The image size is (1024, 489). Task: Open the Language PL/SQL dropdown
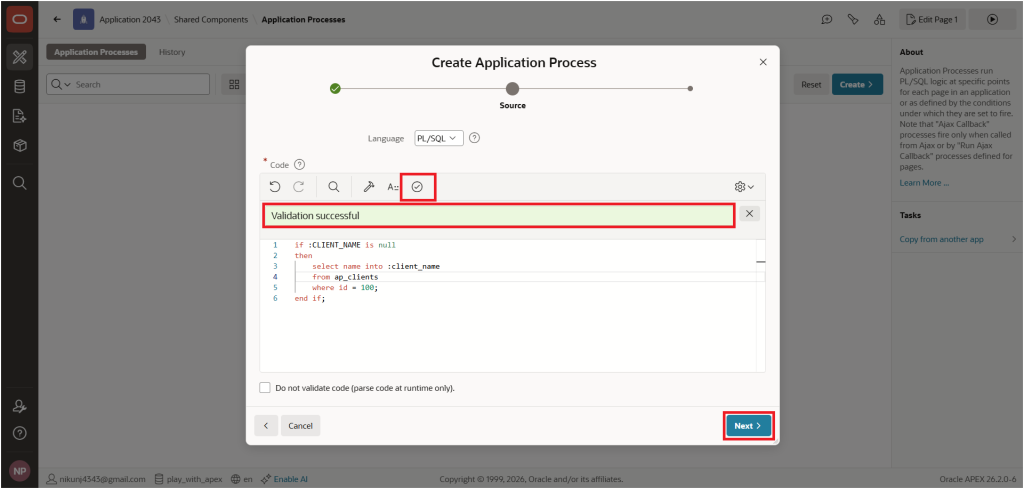439,138
